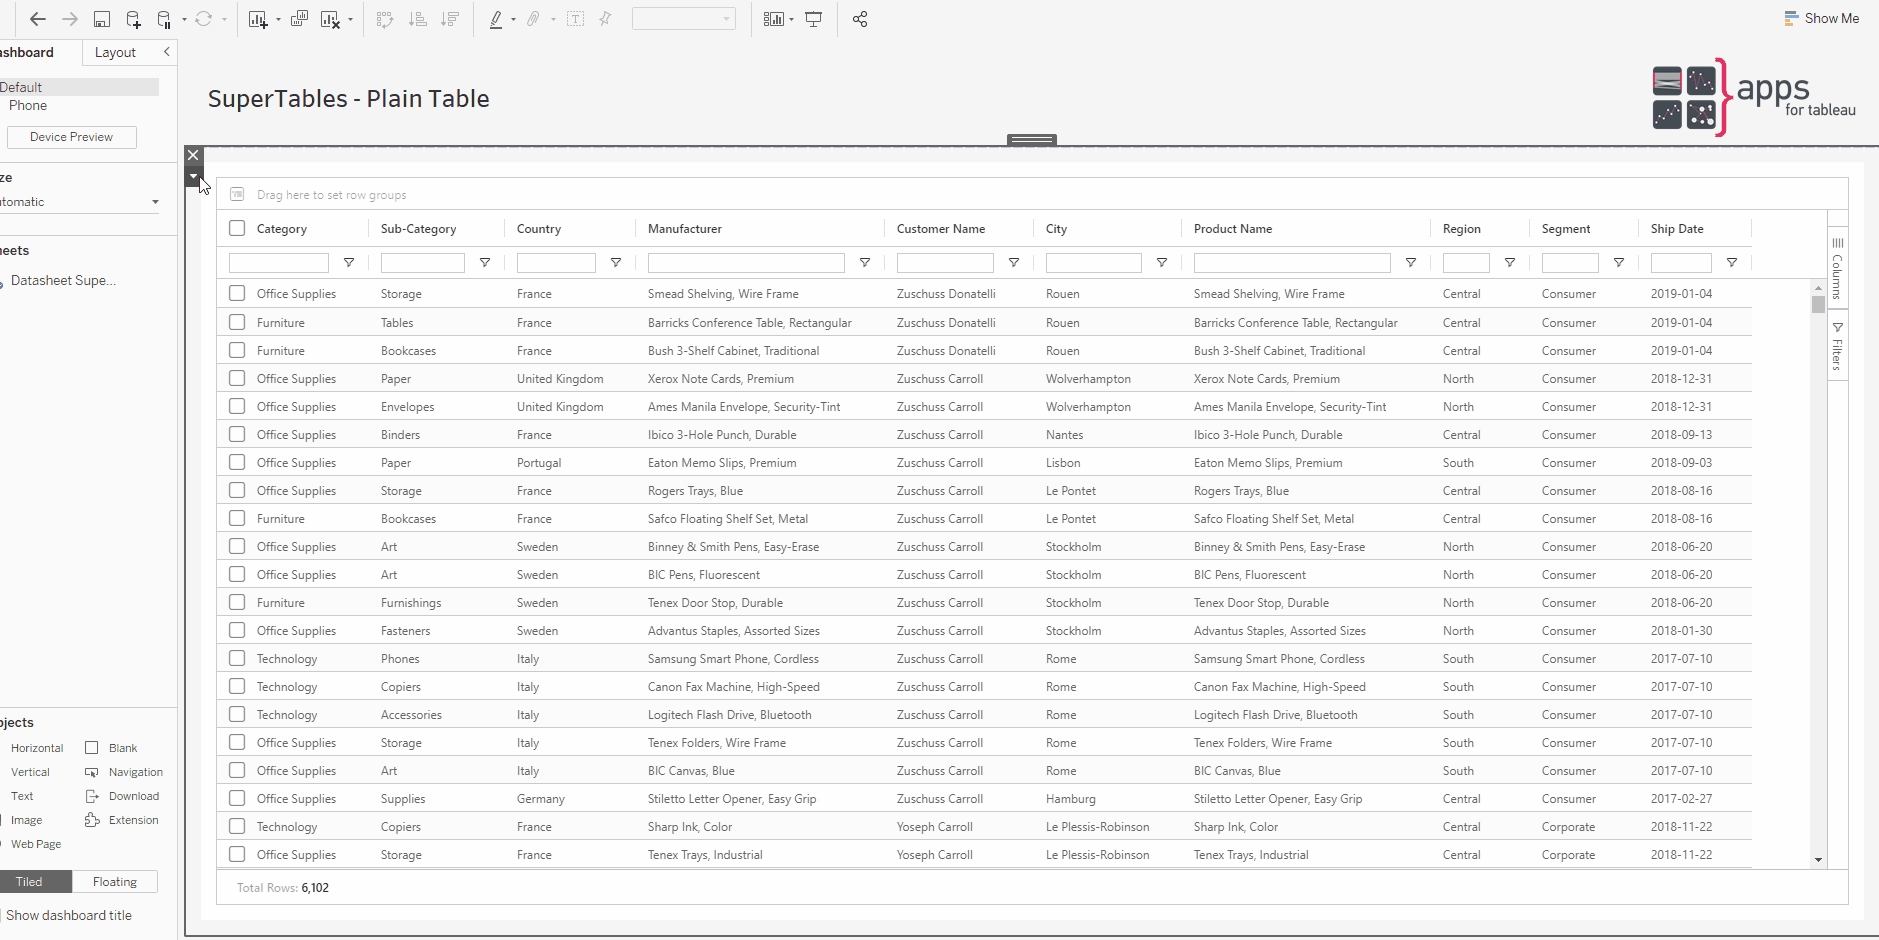This screenshot has width=1879, height=940.
Task: Click the Device Preview button
Action: tap(71, 137)
